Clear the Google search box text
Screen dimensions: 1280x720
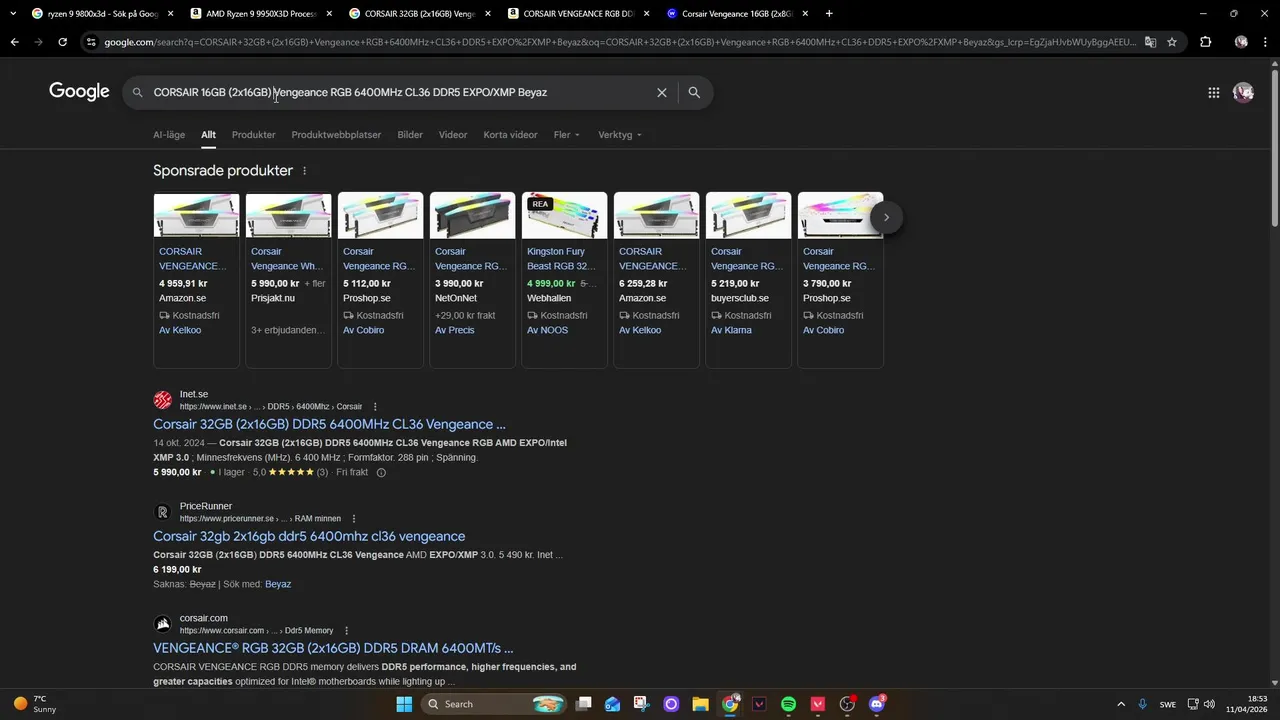point(661,92)
